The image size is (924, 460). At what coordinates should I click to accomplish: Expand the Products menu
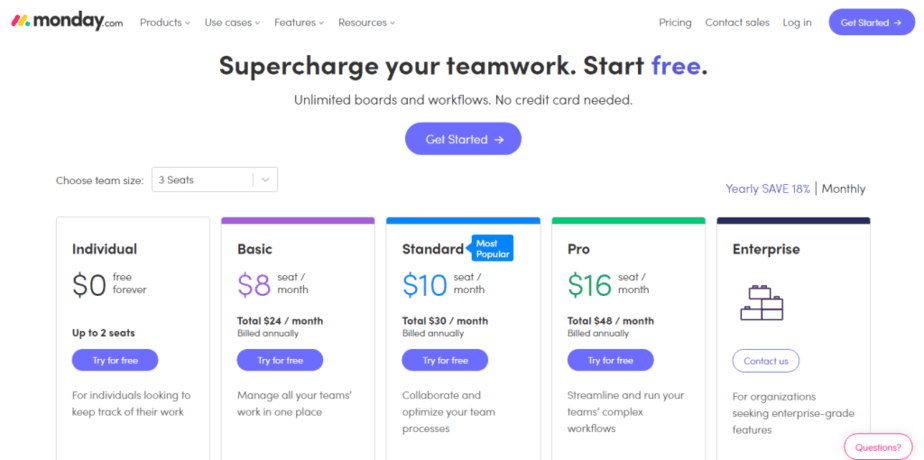[165, 23]
